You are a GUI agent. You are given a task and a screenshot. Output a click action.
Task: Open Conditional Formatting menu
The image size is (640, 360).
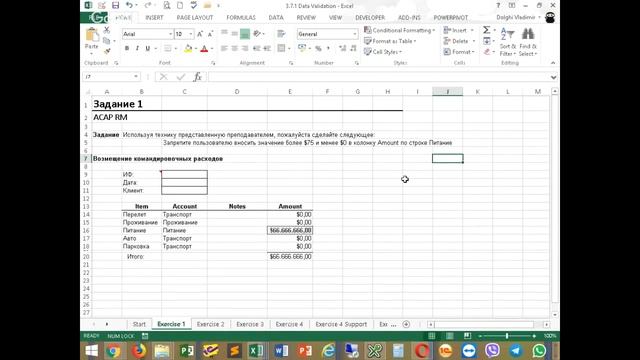[399, 30]
